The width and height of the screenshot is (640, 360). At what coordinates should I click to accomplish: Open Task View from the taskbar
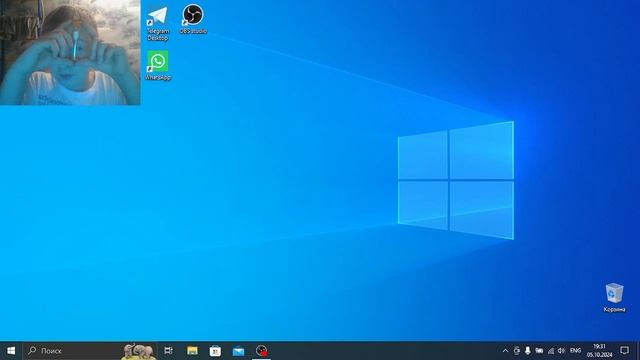coord(168,351)
